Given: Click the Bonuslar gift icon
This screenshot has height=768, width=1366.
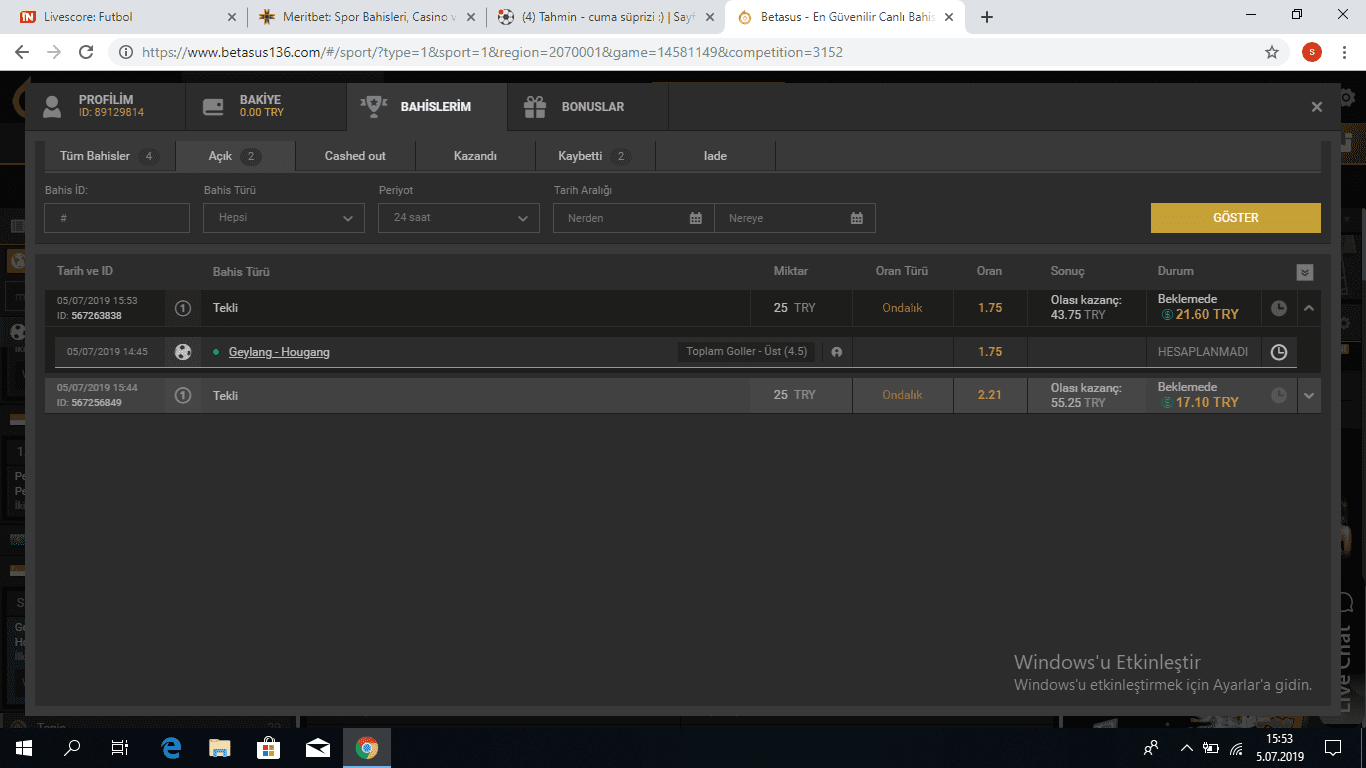Looking at the screenshot, I should pyautogui.click(x=535, y=106).
